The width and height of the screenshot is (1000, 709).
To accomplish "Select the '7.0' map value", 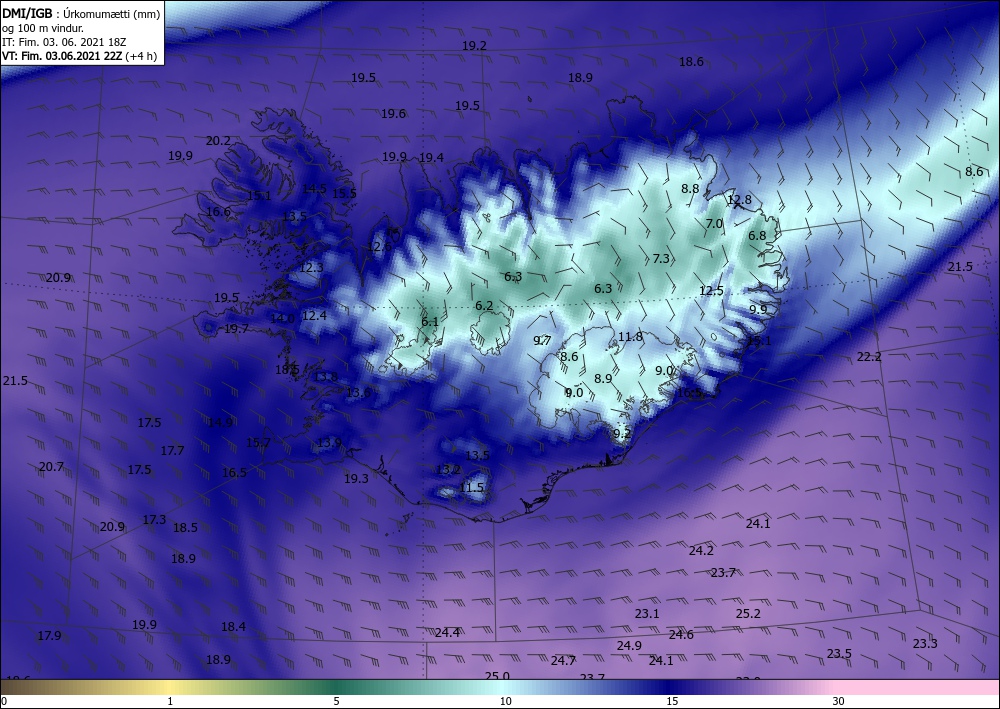I will [x=714, y=224].
